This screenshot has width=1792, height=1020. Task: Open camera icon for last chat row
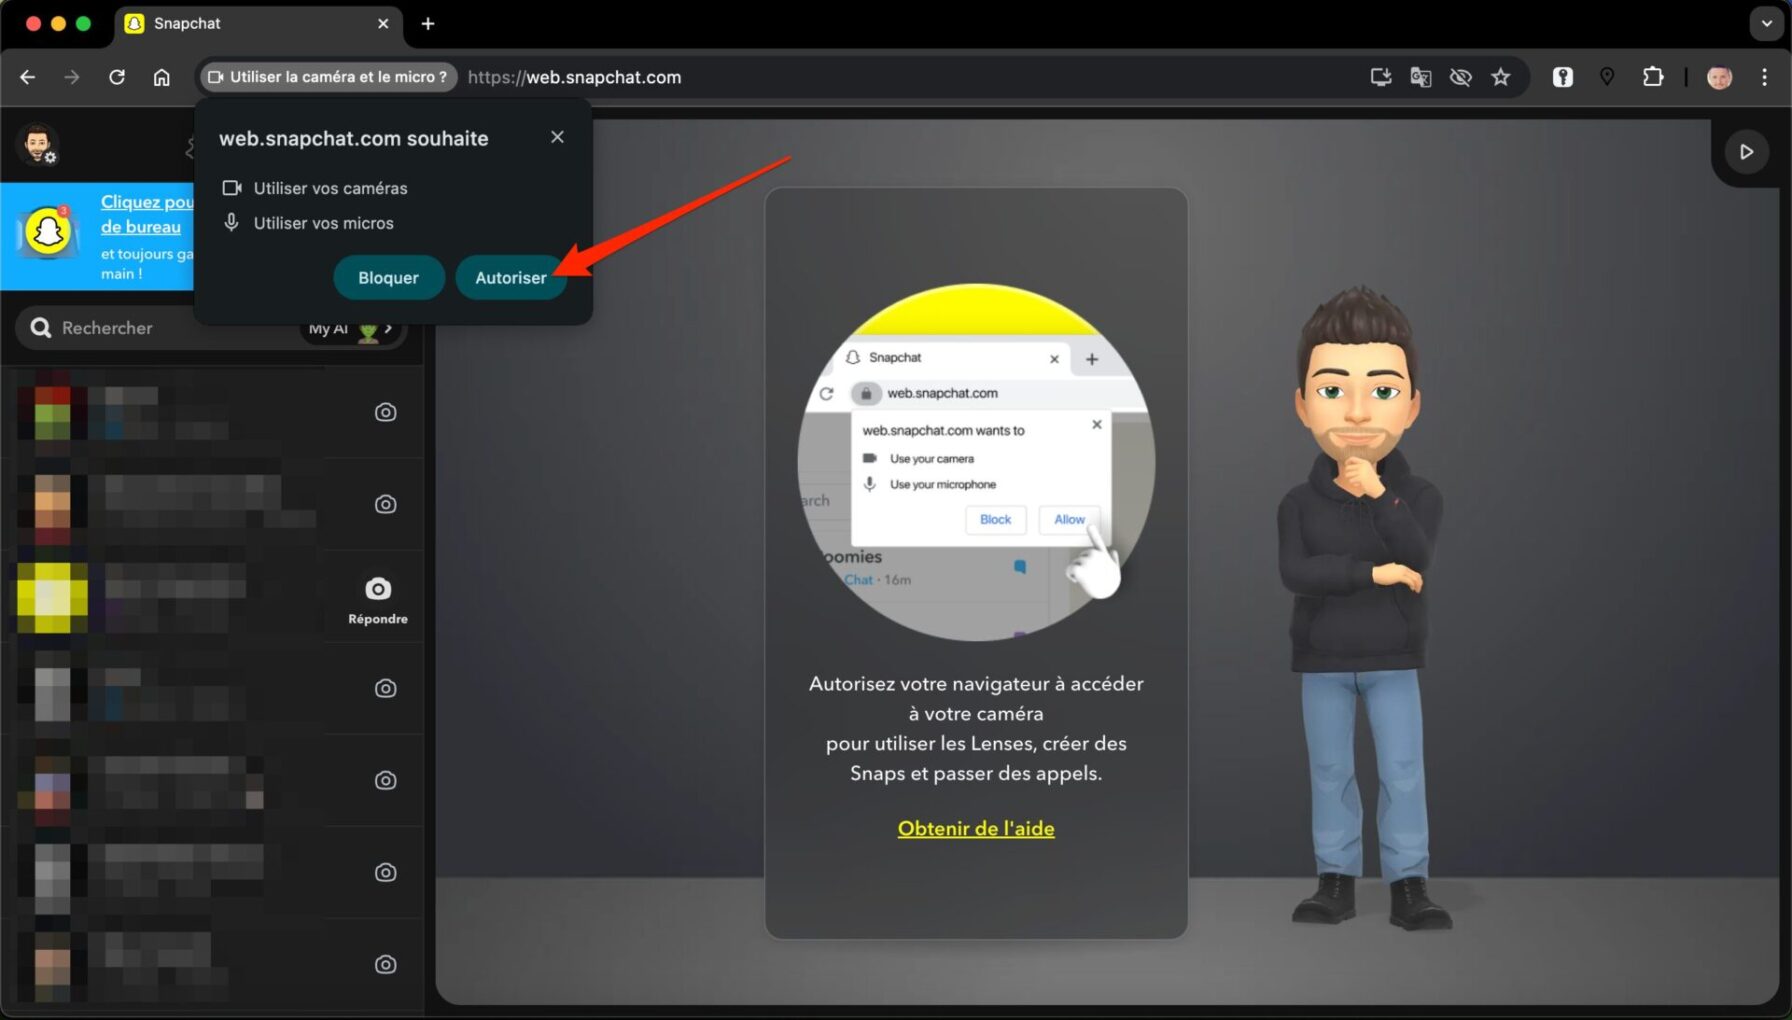[x=385, y=964]
